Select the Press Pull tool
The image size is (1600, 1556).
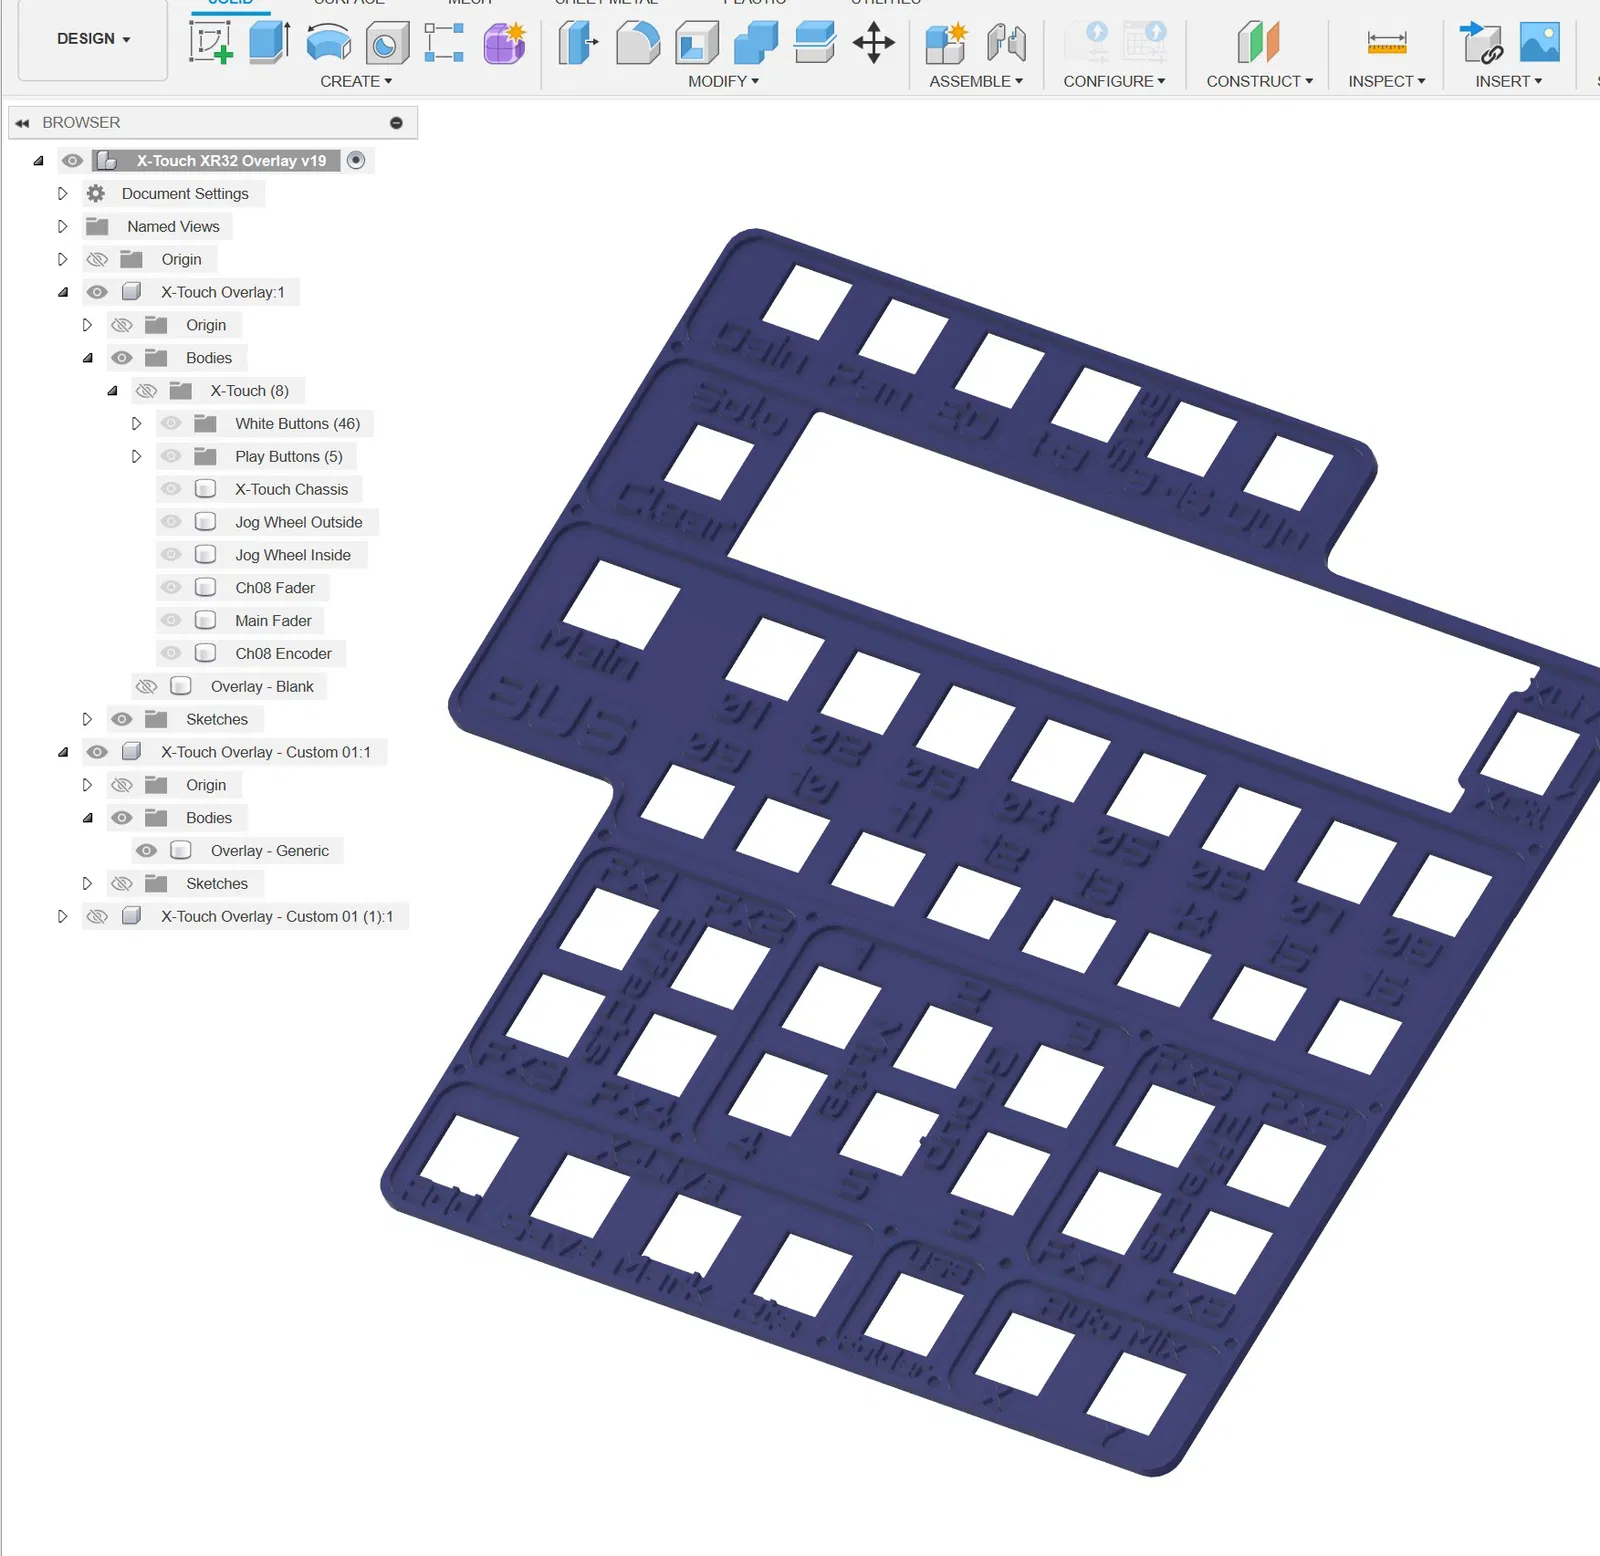[x=578, y=43]
